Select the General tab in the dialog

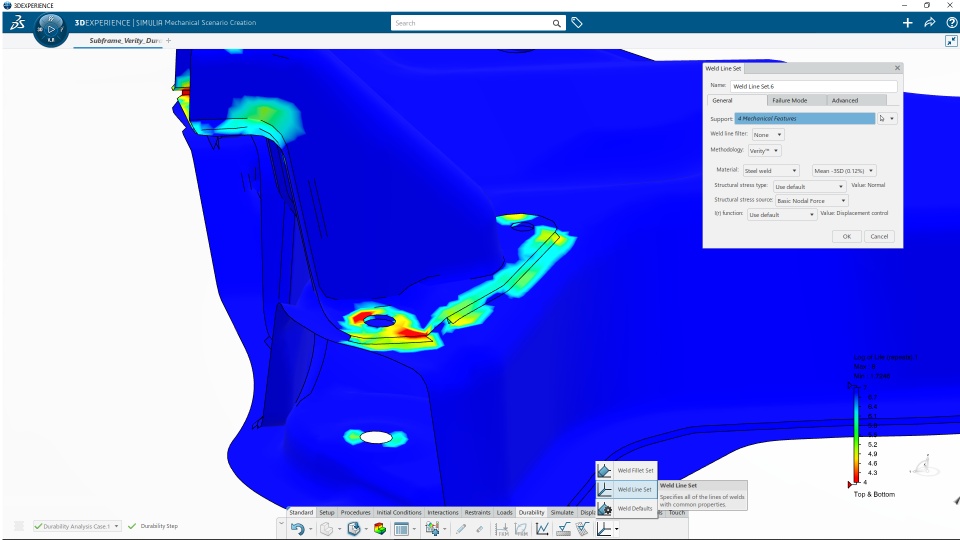pos(737,100)
